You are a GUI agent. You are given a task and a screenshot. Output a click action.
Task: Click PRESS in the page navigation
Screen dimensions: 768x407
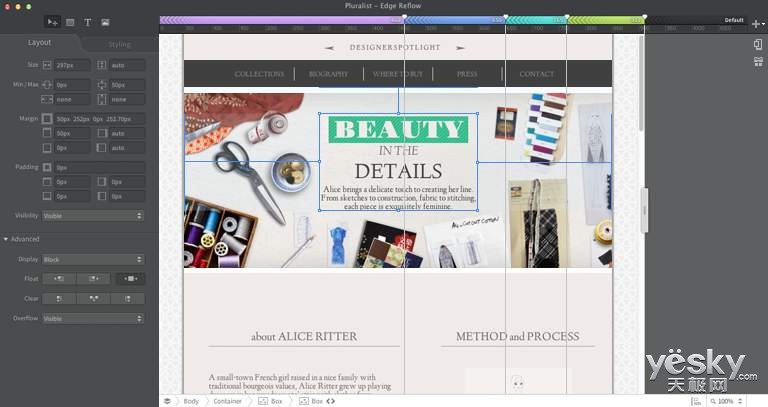click(x=467, y=74)
